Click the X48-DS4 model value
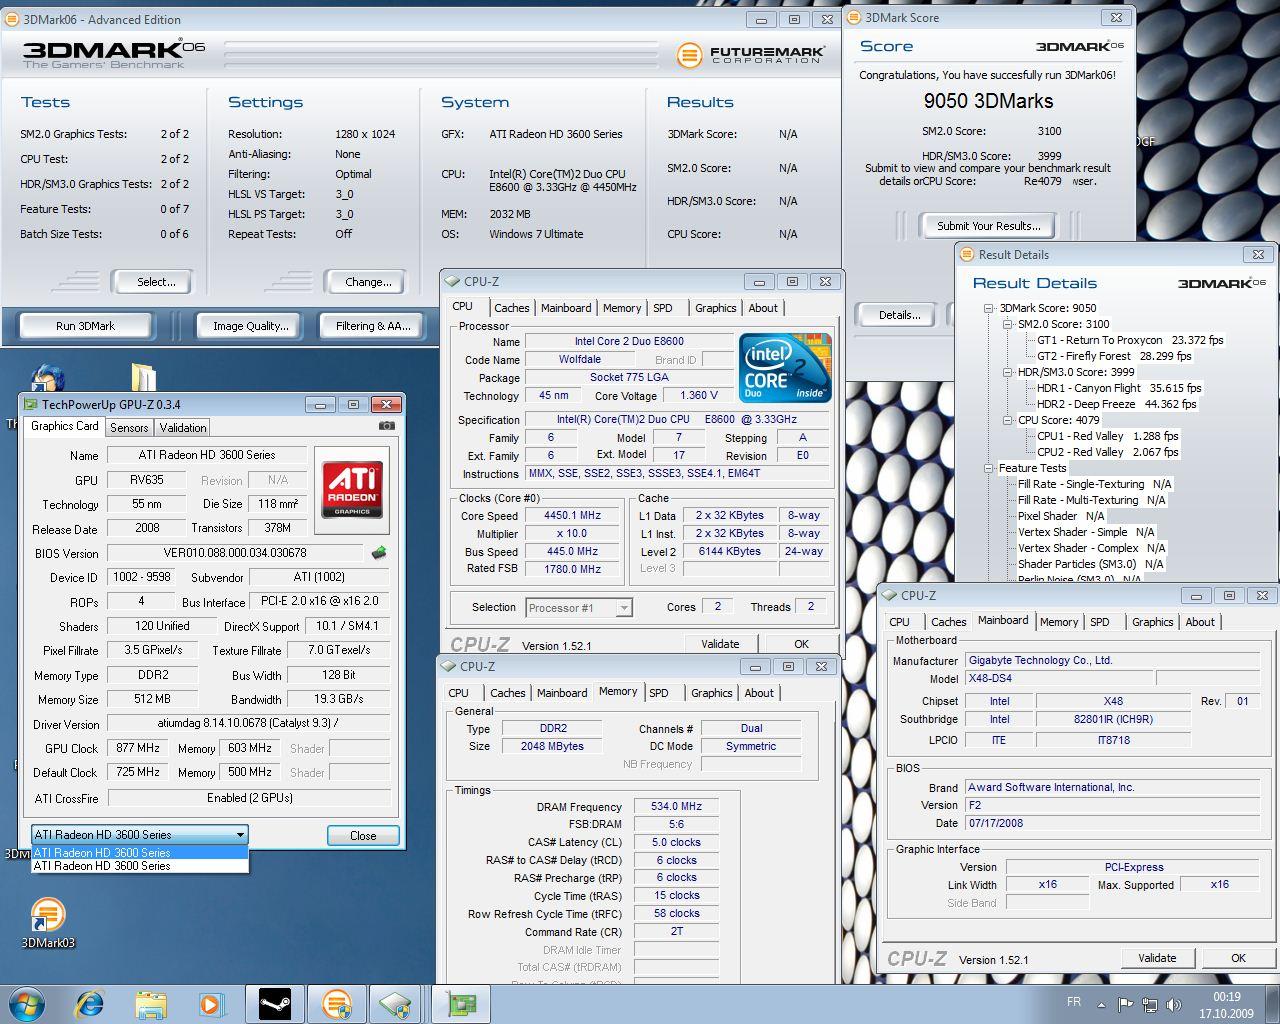Screen dimensions: 1280x1024 pyautogui.click(x=1059, y=678)
